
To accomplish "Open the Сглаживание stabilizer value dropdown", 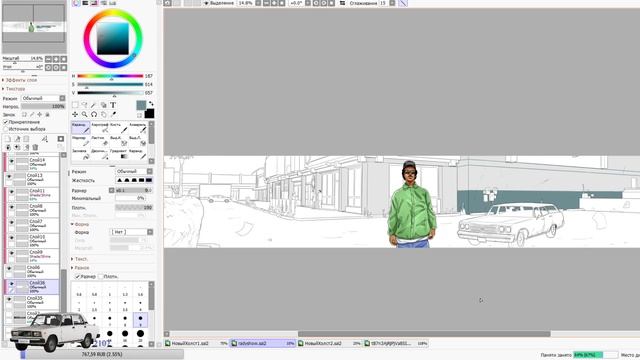I will [x=392, y=3].
